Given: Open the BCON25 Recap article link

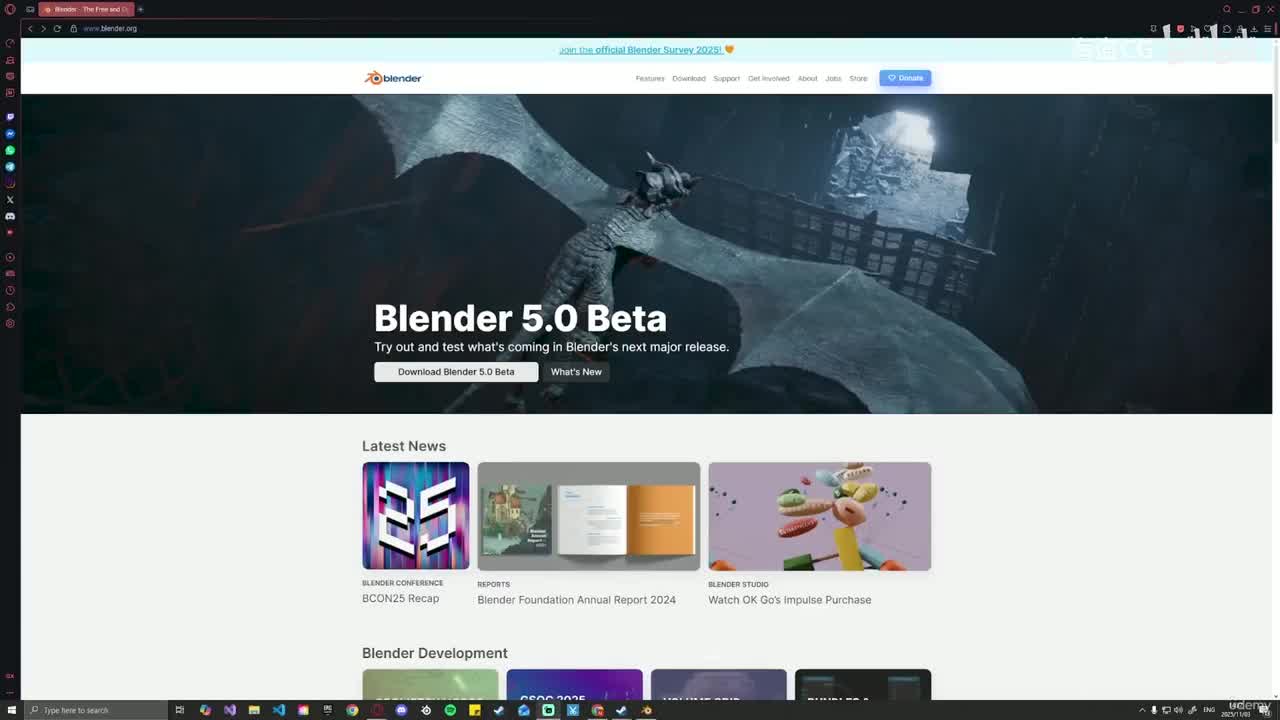Looking at the screenshot, I should [400, 599].
